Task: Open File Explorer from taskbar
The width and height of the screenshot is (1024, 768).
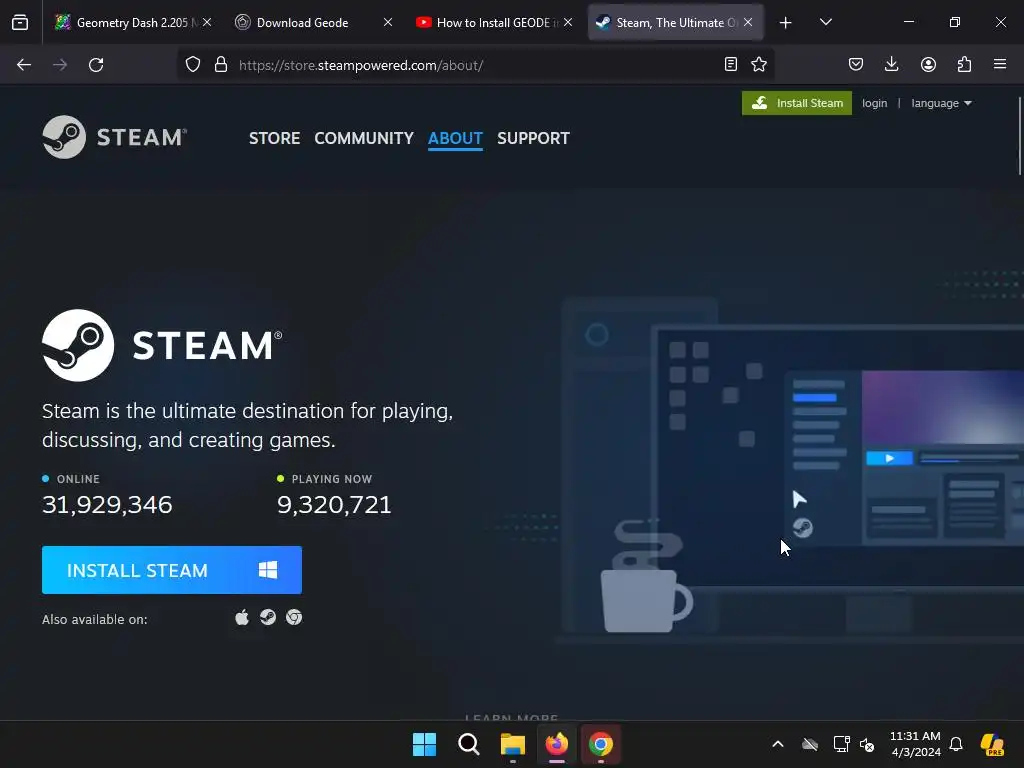Action: point(513,744)
